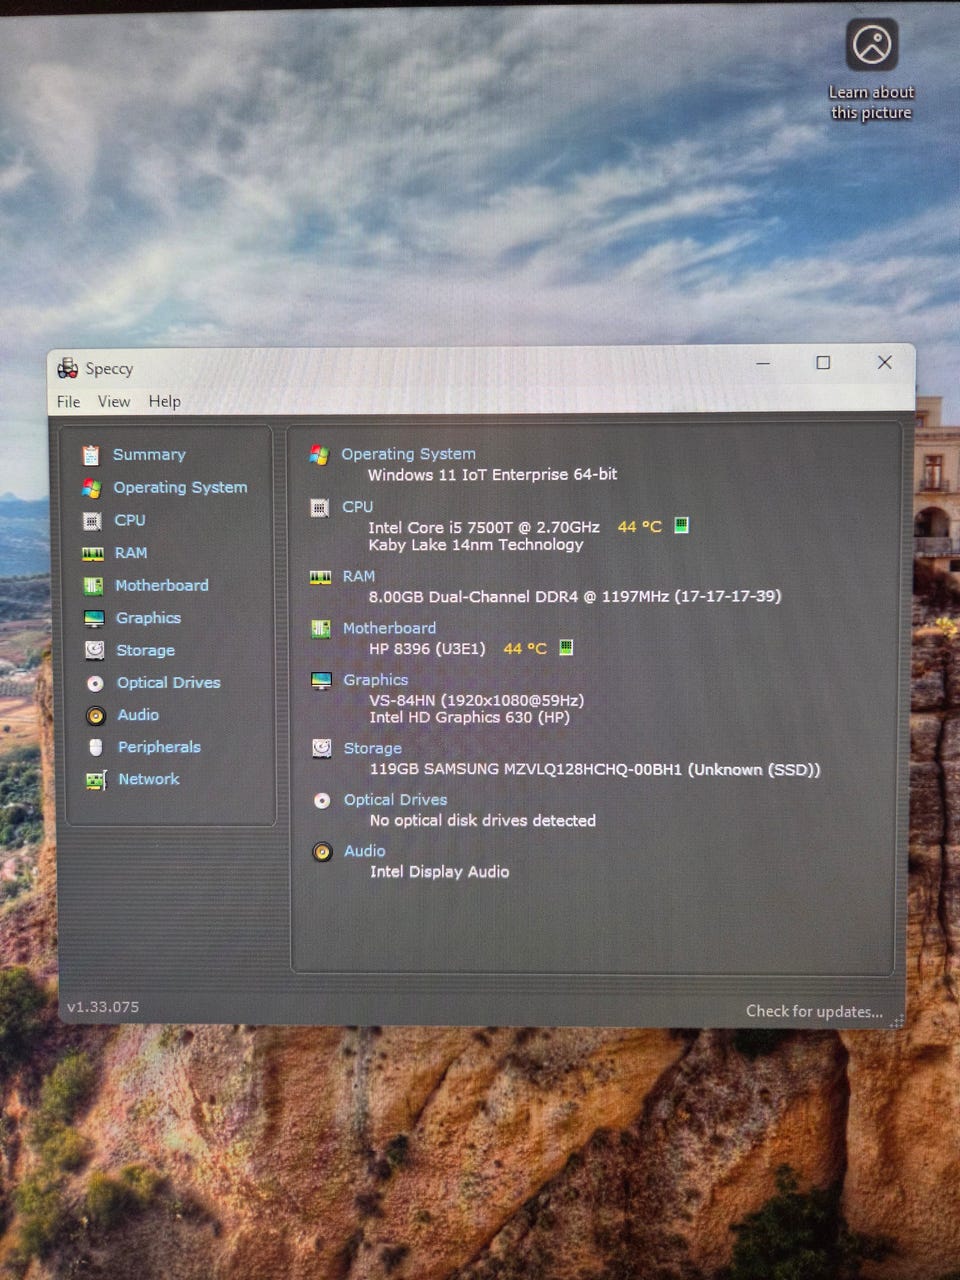Open Learn about this picture desktop icon
Screen dimensions: 960x1280
pos(872,70)
